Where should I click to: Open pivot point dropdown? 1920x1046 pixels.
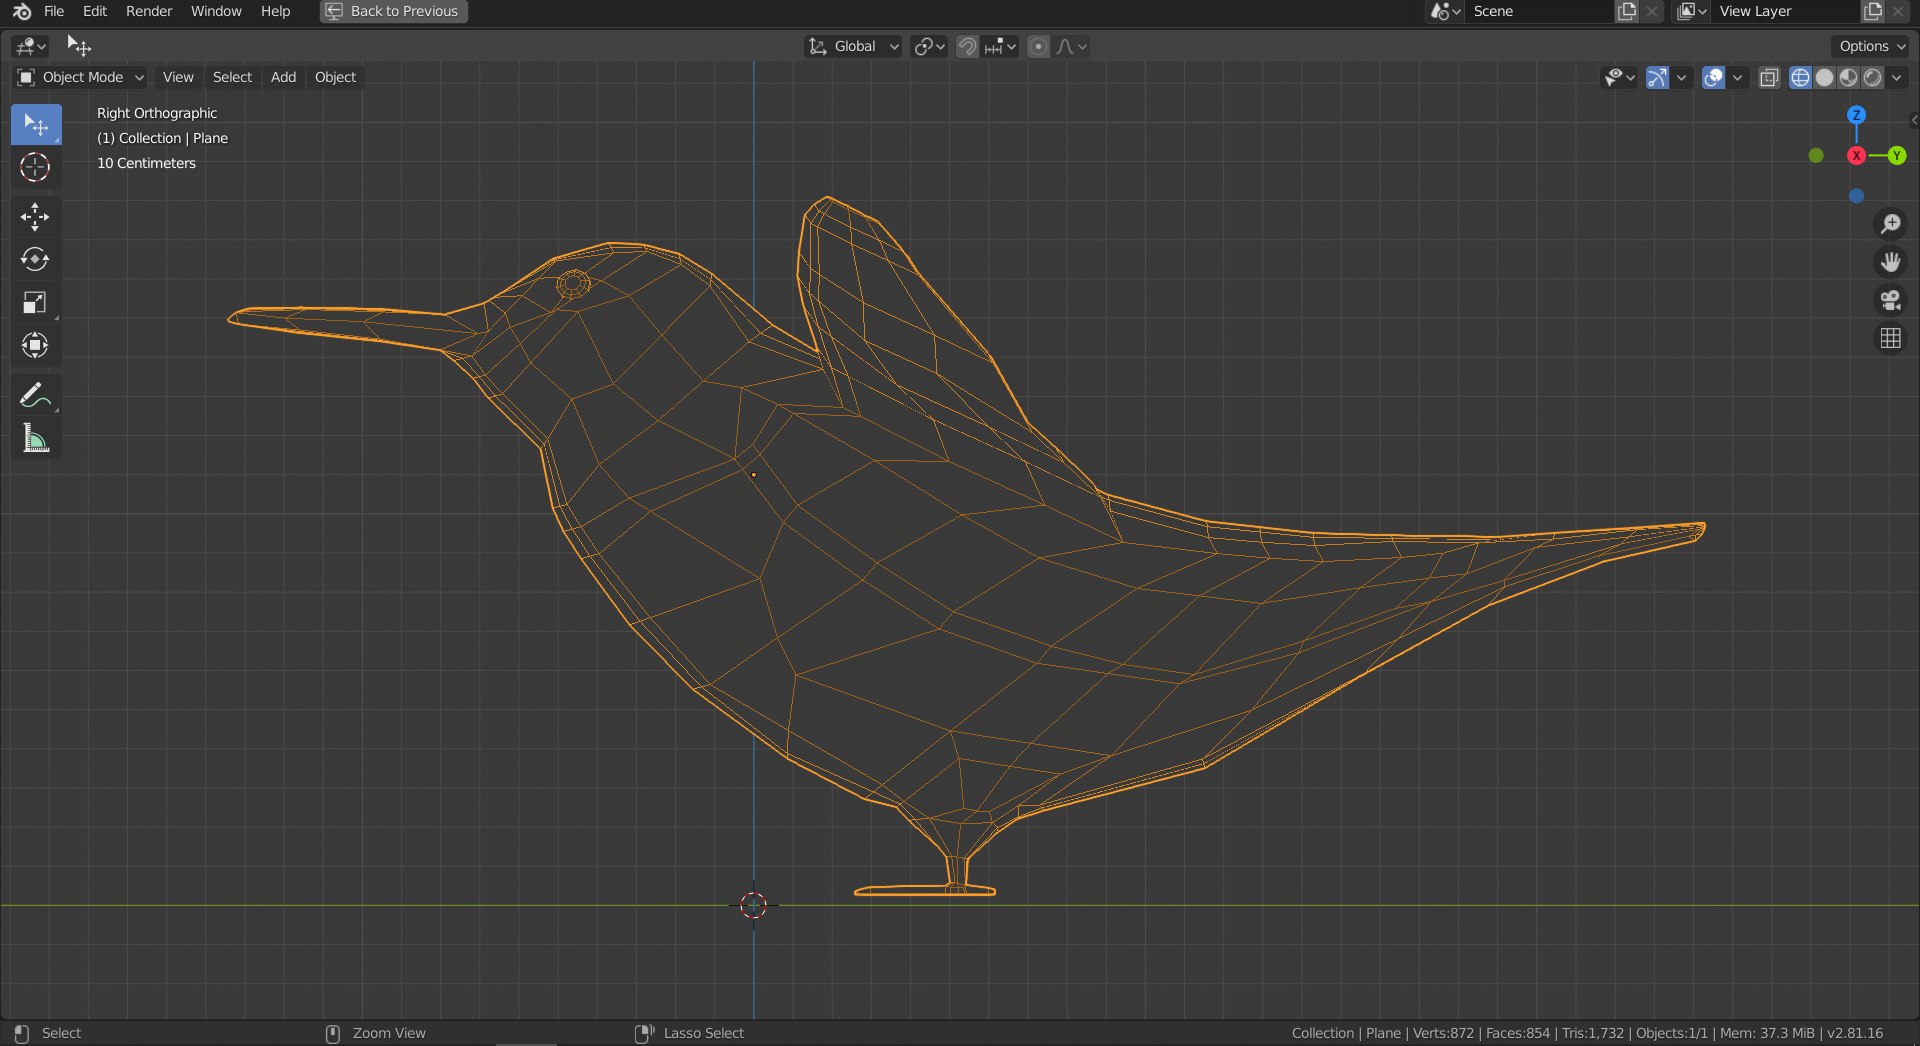[x=929, y=46]
